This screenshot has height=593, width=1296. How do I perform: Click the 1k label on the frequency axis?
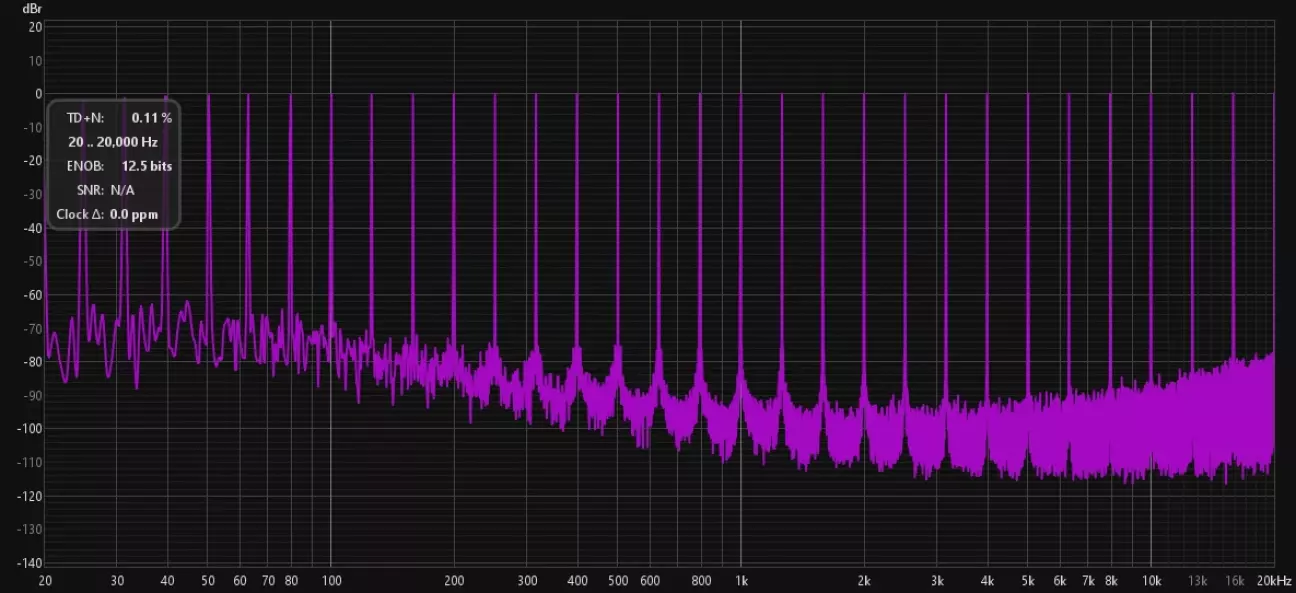point(741,581)
